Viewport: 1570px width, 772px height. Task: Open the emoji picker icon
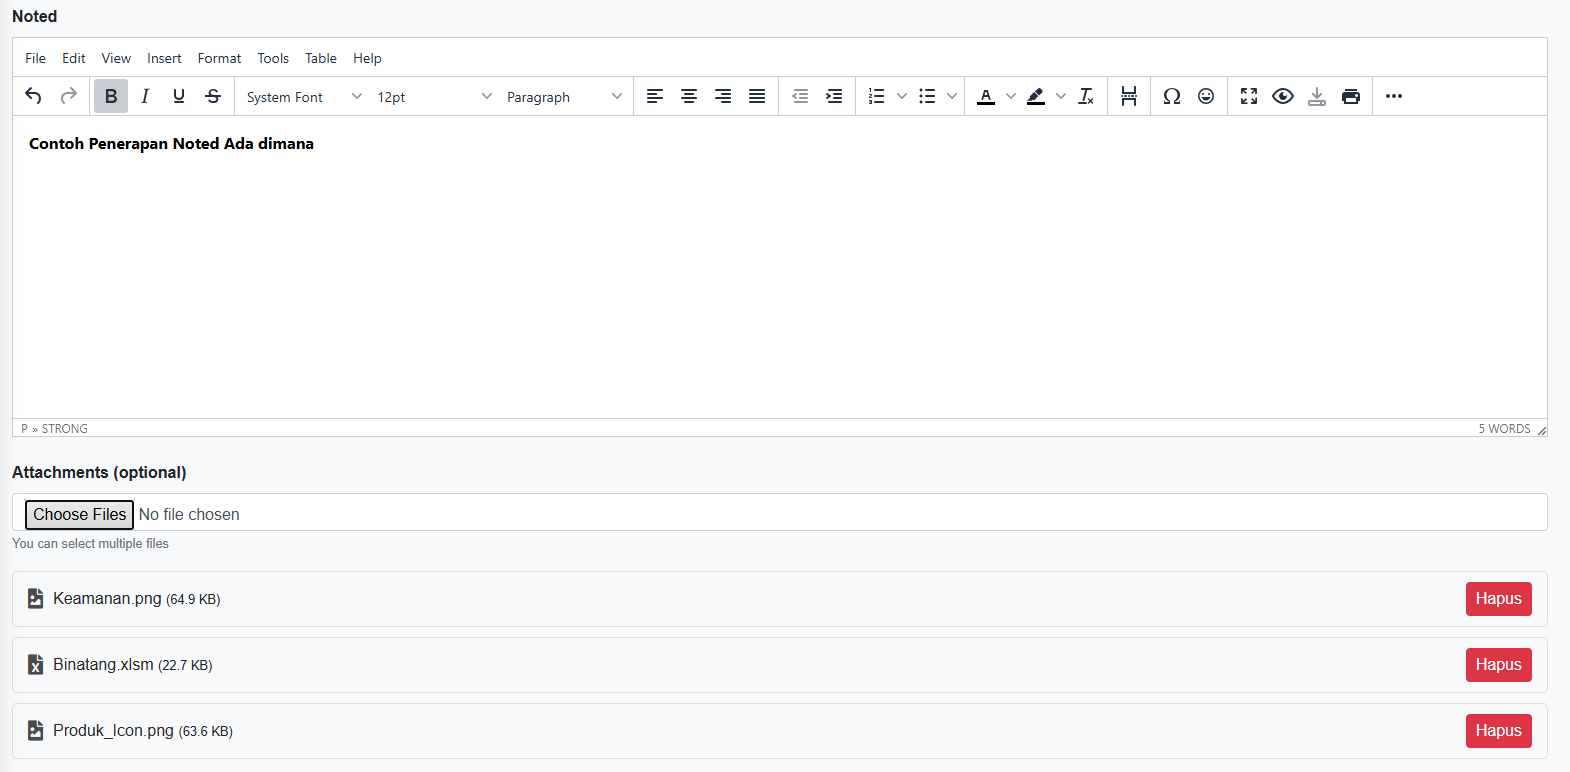click(x=1206, y=96)
